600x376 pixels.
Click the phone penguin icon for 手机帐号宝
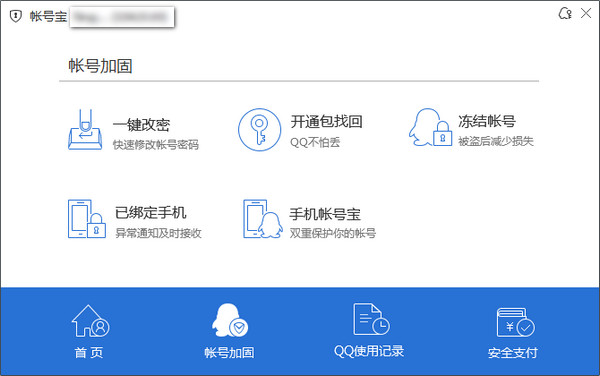pos(263,219)
